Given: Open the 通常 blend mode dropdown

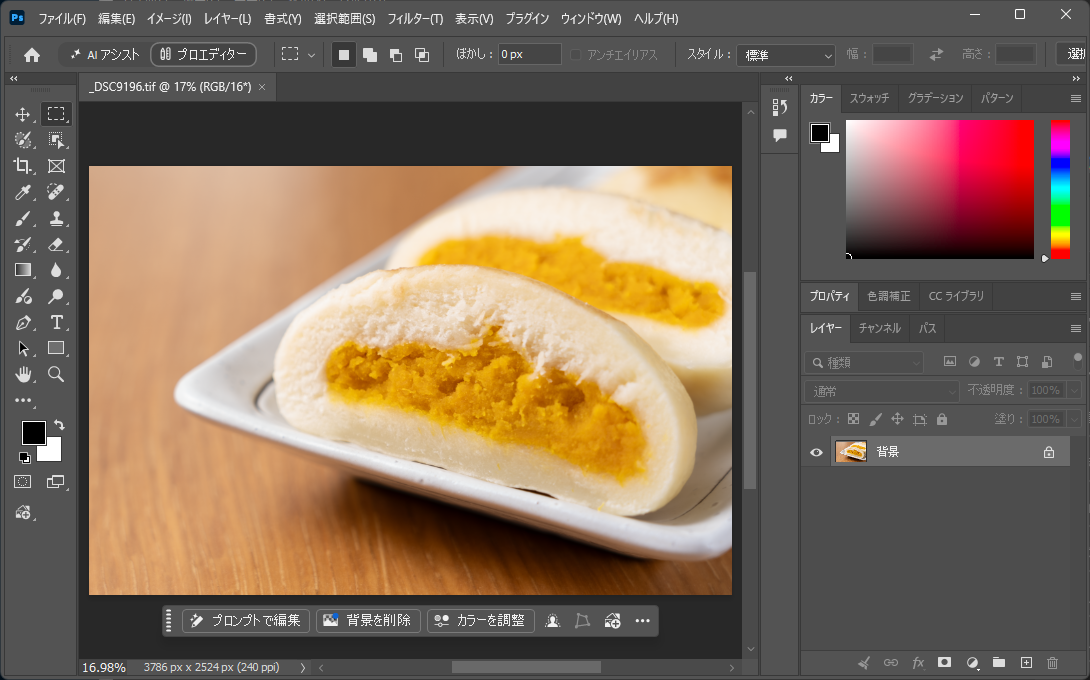Looking at the screenshot, I should point(882,391).
